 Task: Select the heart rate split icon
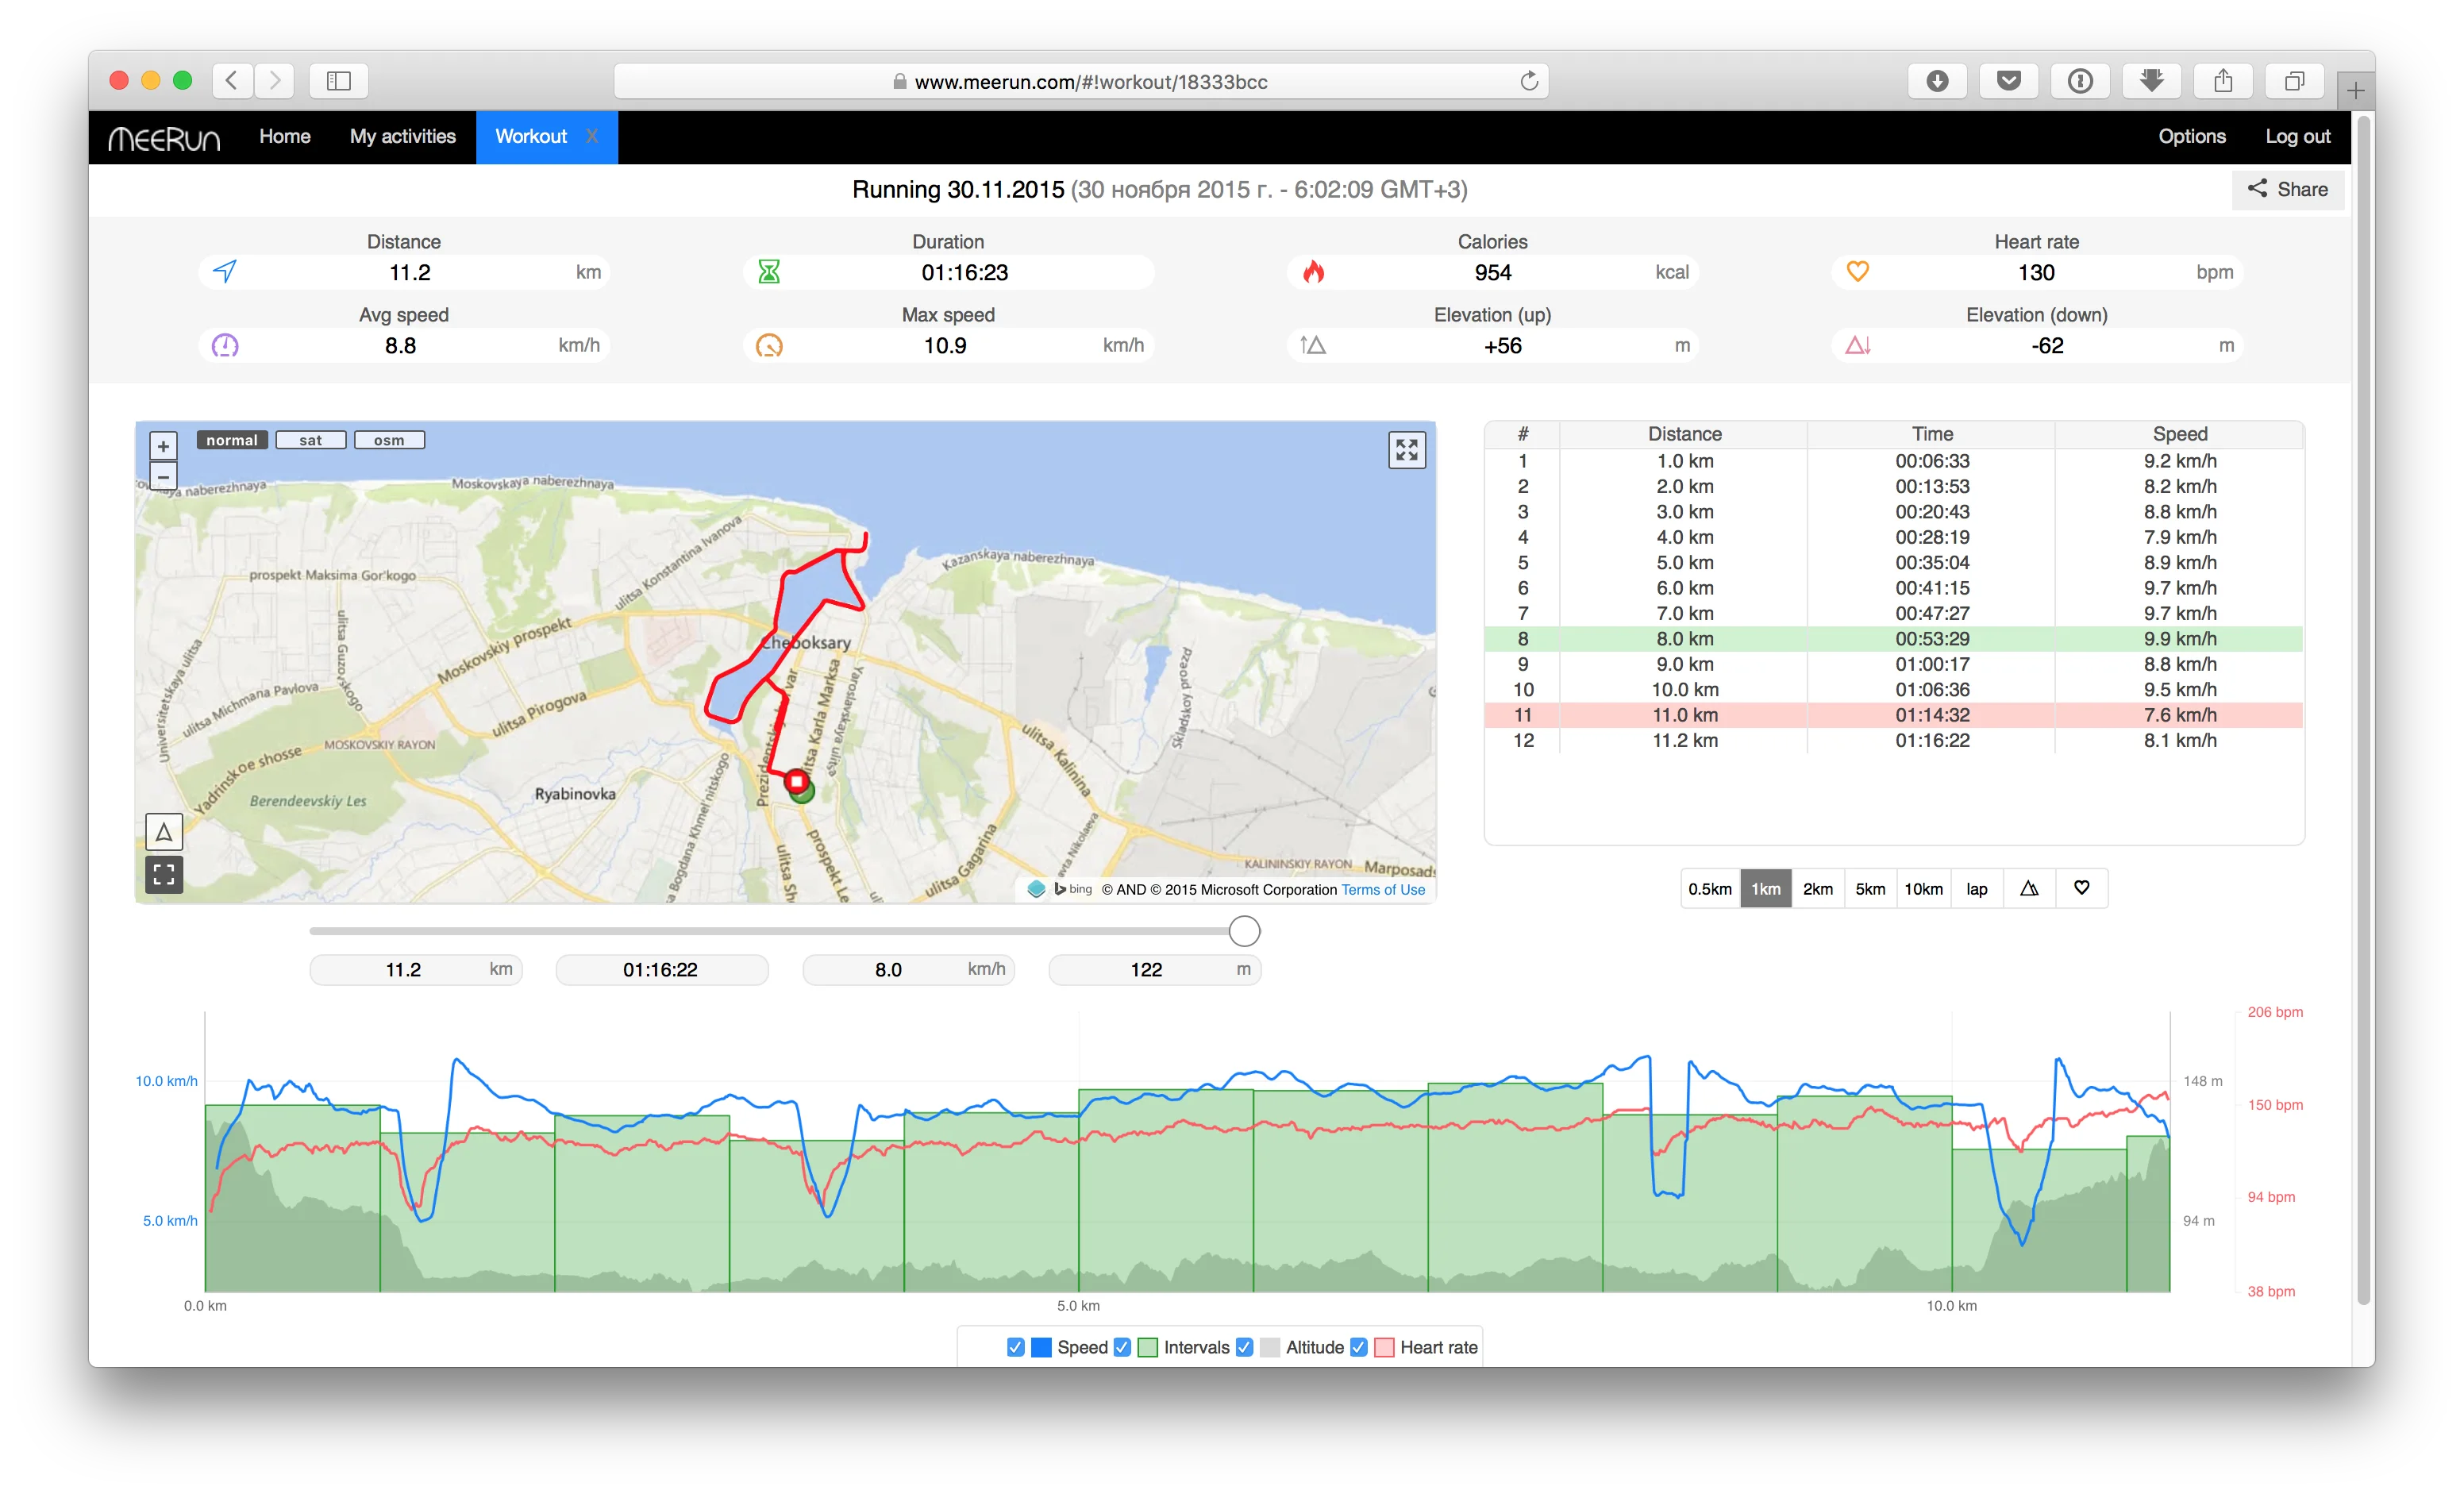[x=2081, y=888]
